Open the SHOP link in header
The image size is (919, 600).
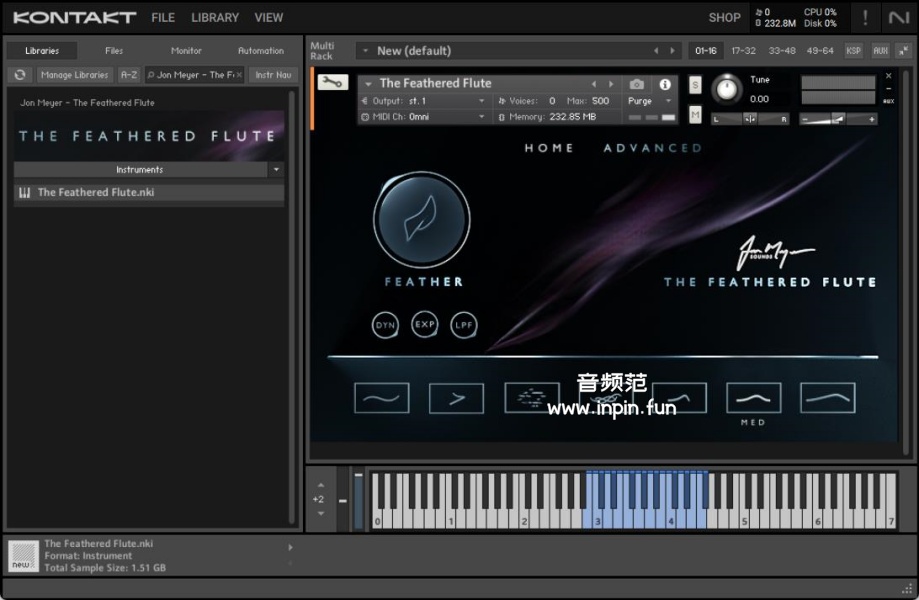[x=724, y=17]
